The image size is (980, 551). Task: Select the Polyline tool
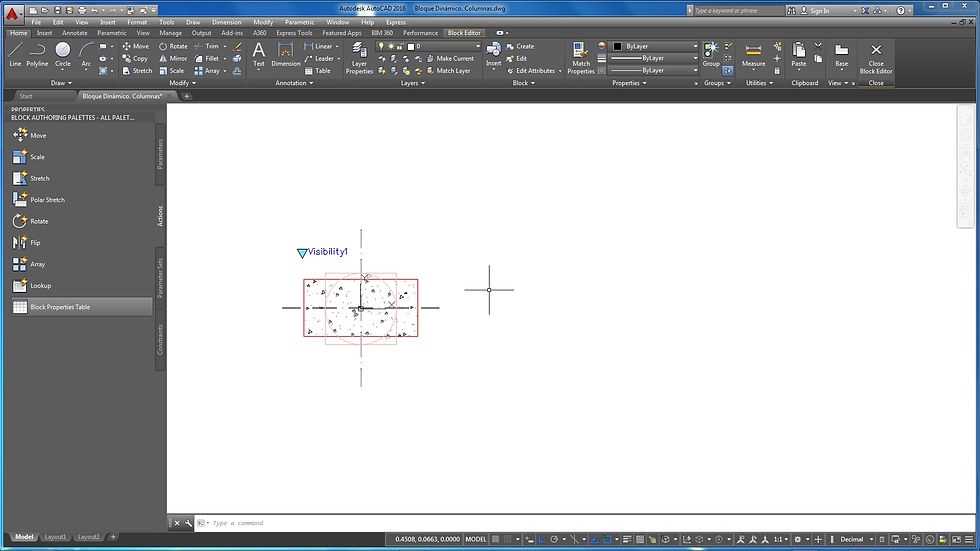pyautogui.click(x=38, y=54)
